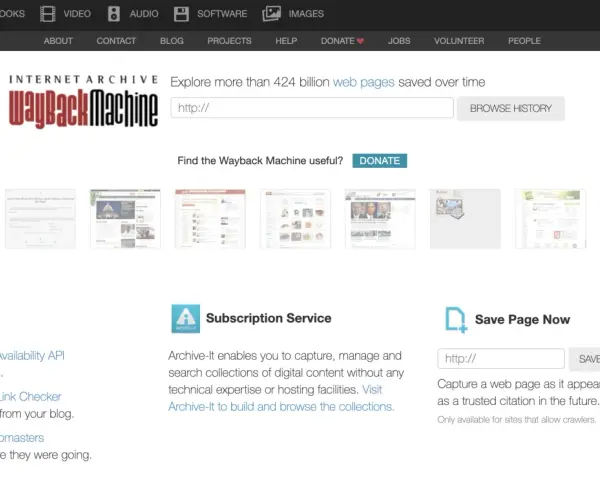
Task: Open the AUDIO menu label
Action: (x=144, y=14)
